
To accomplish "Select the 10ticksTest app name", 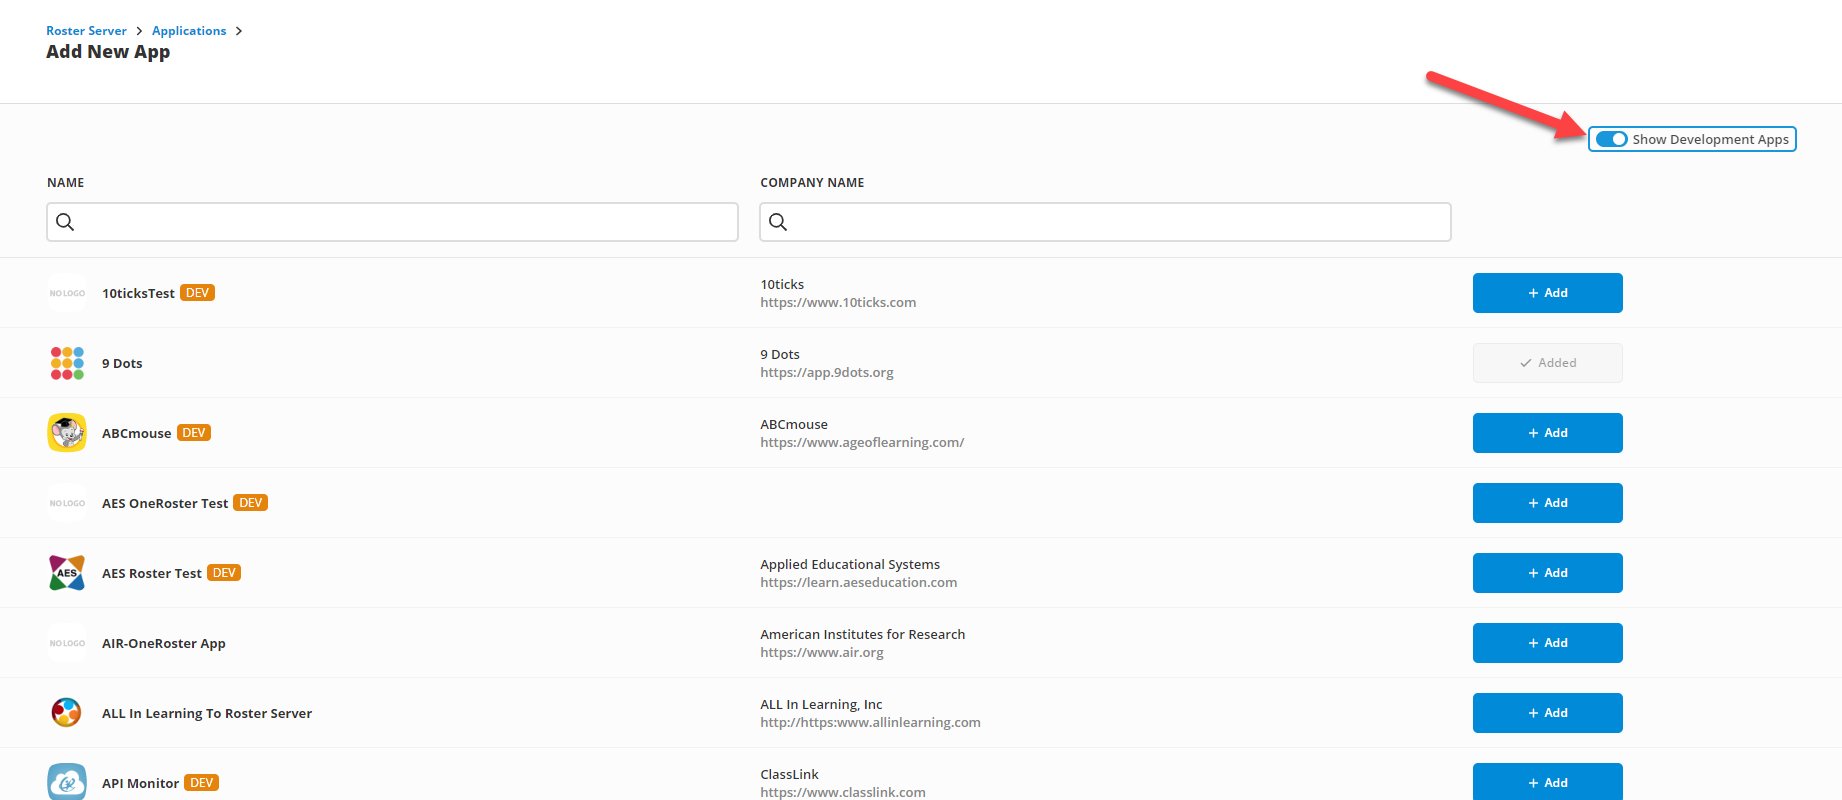I will coord(138,293).
